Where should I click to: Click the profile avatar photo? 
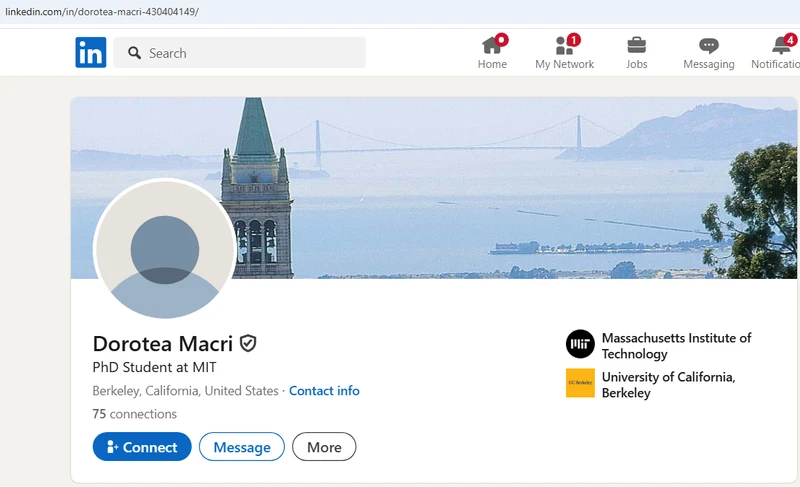tap(165, 250)
